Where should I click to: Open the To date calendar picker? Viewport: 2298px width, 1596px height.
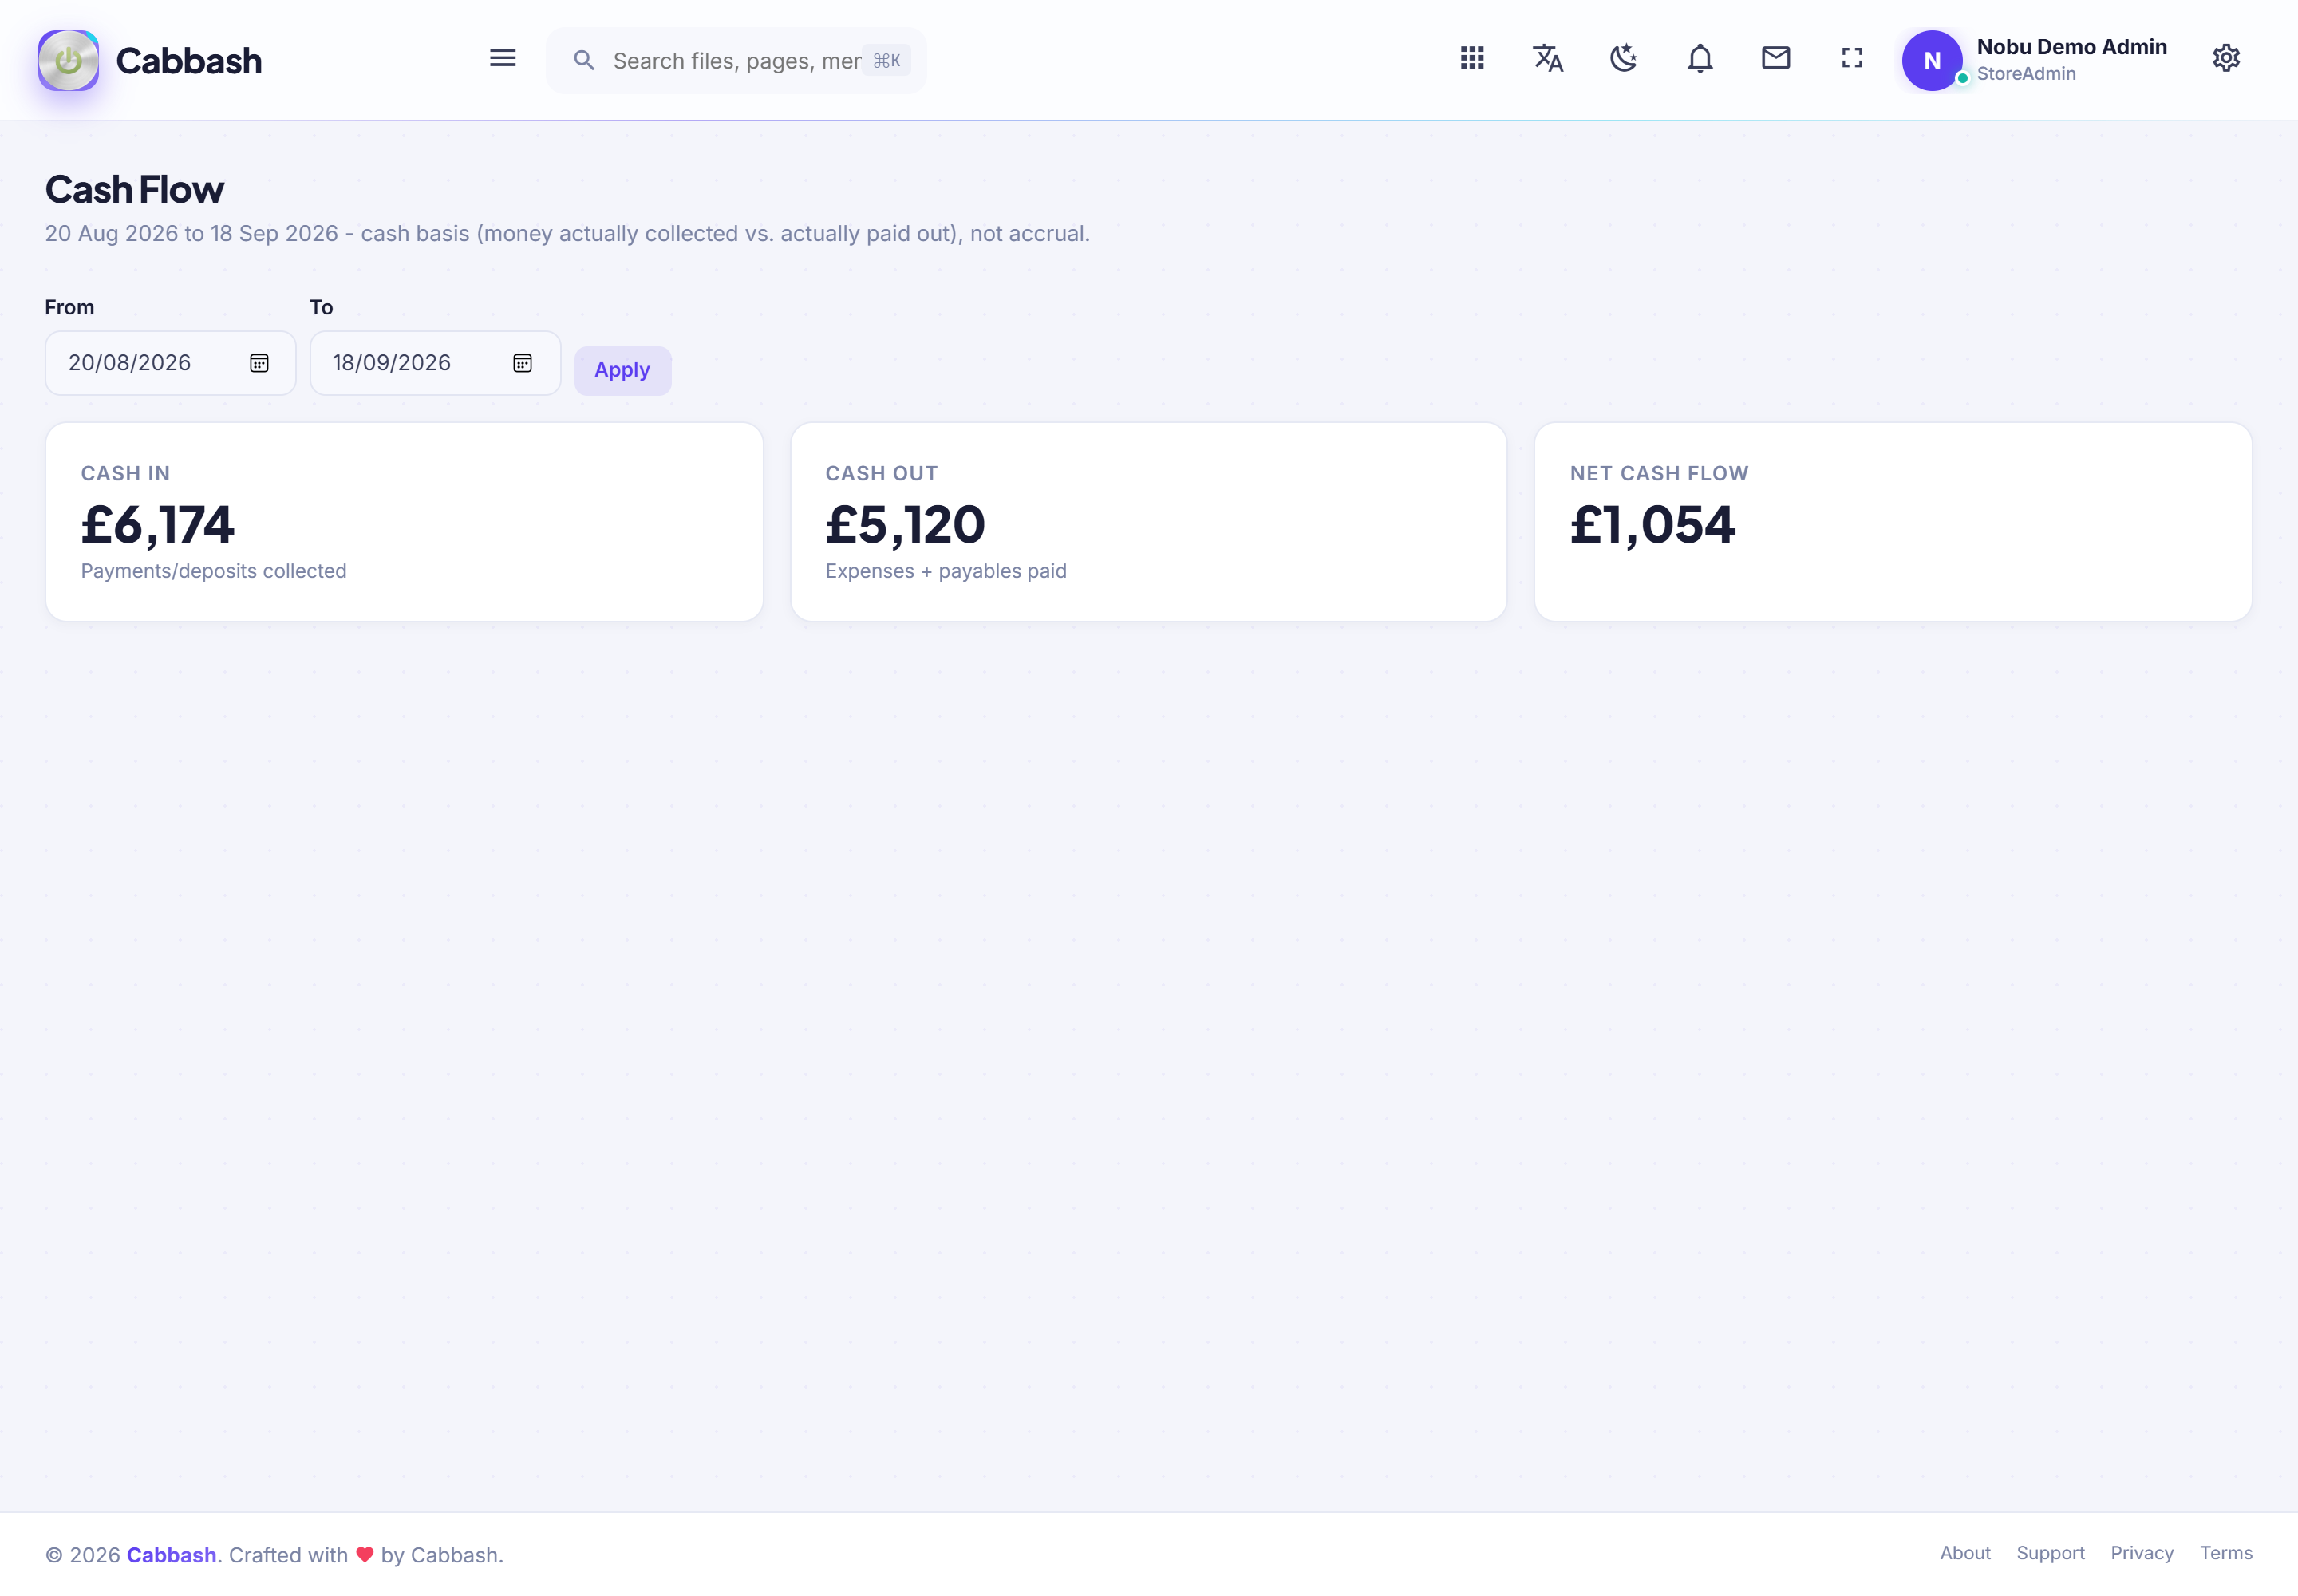[x=522, y=363]
